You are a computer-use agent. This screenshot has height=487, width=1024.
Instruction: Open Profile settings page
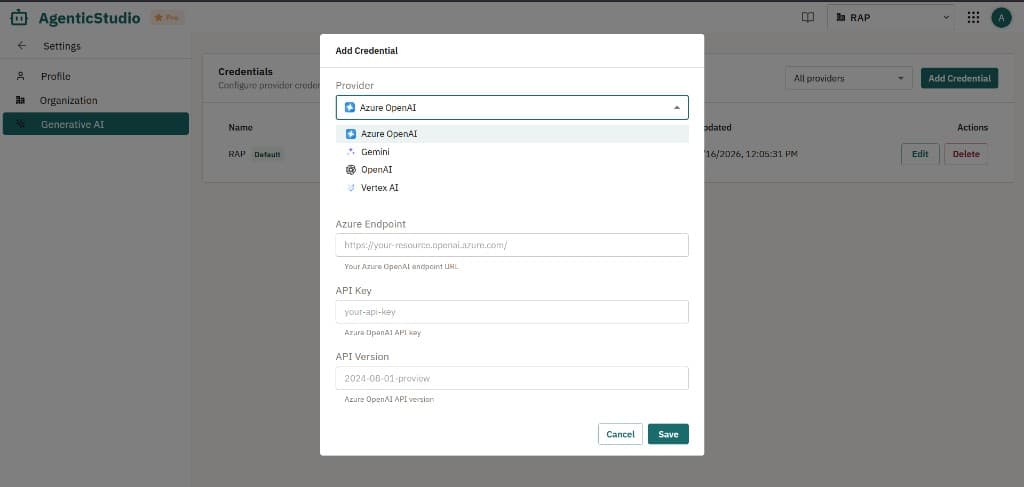pos(95,76)
